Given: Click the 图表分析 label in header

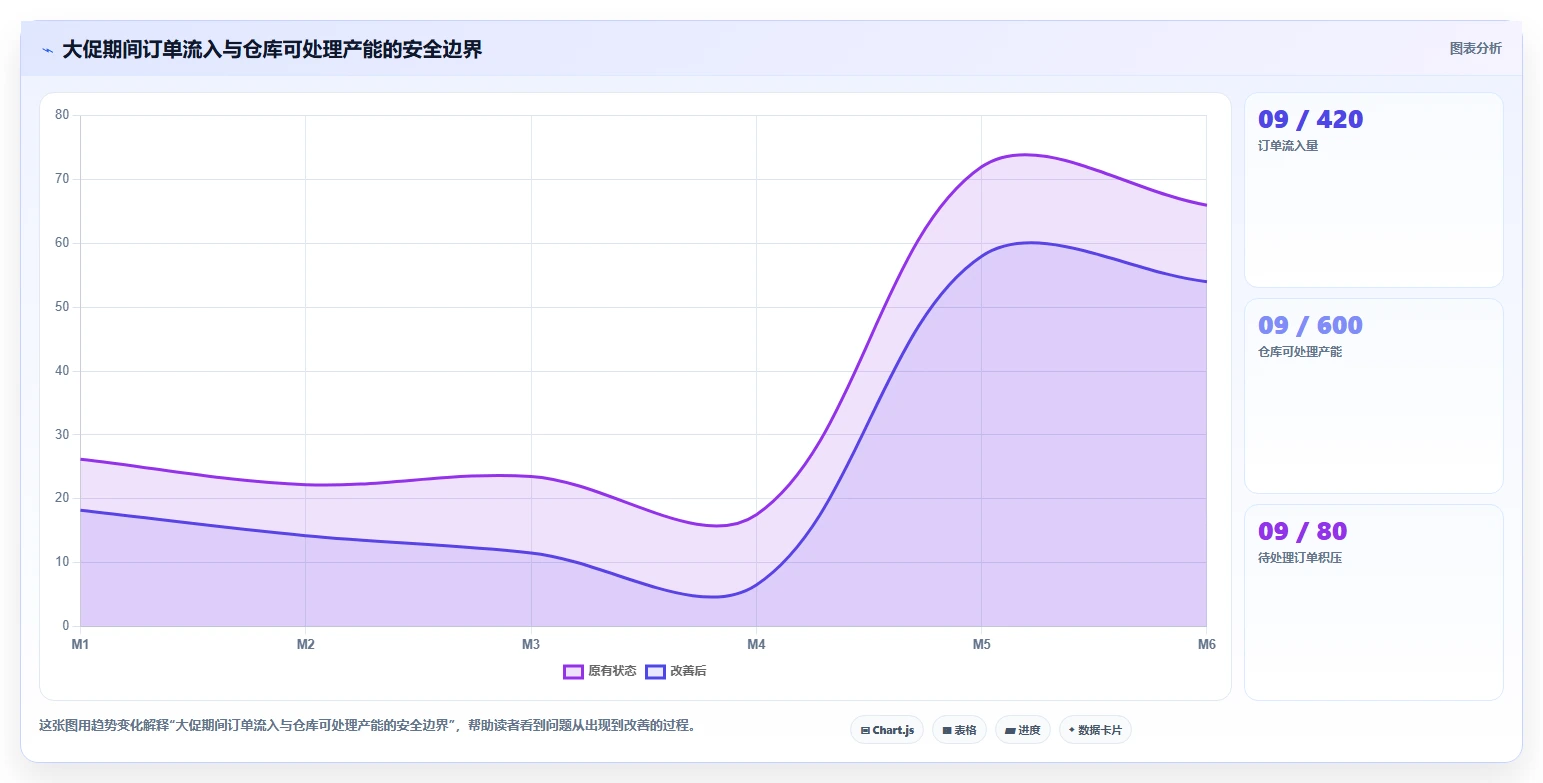Looking at the screenshot, I should coord(1475,49).
